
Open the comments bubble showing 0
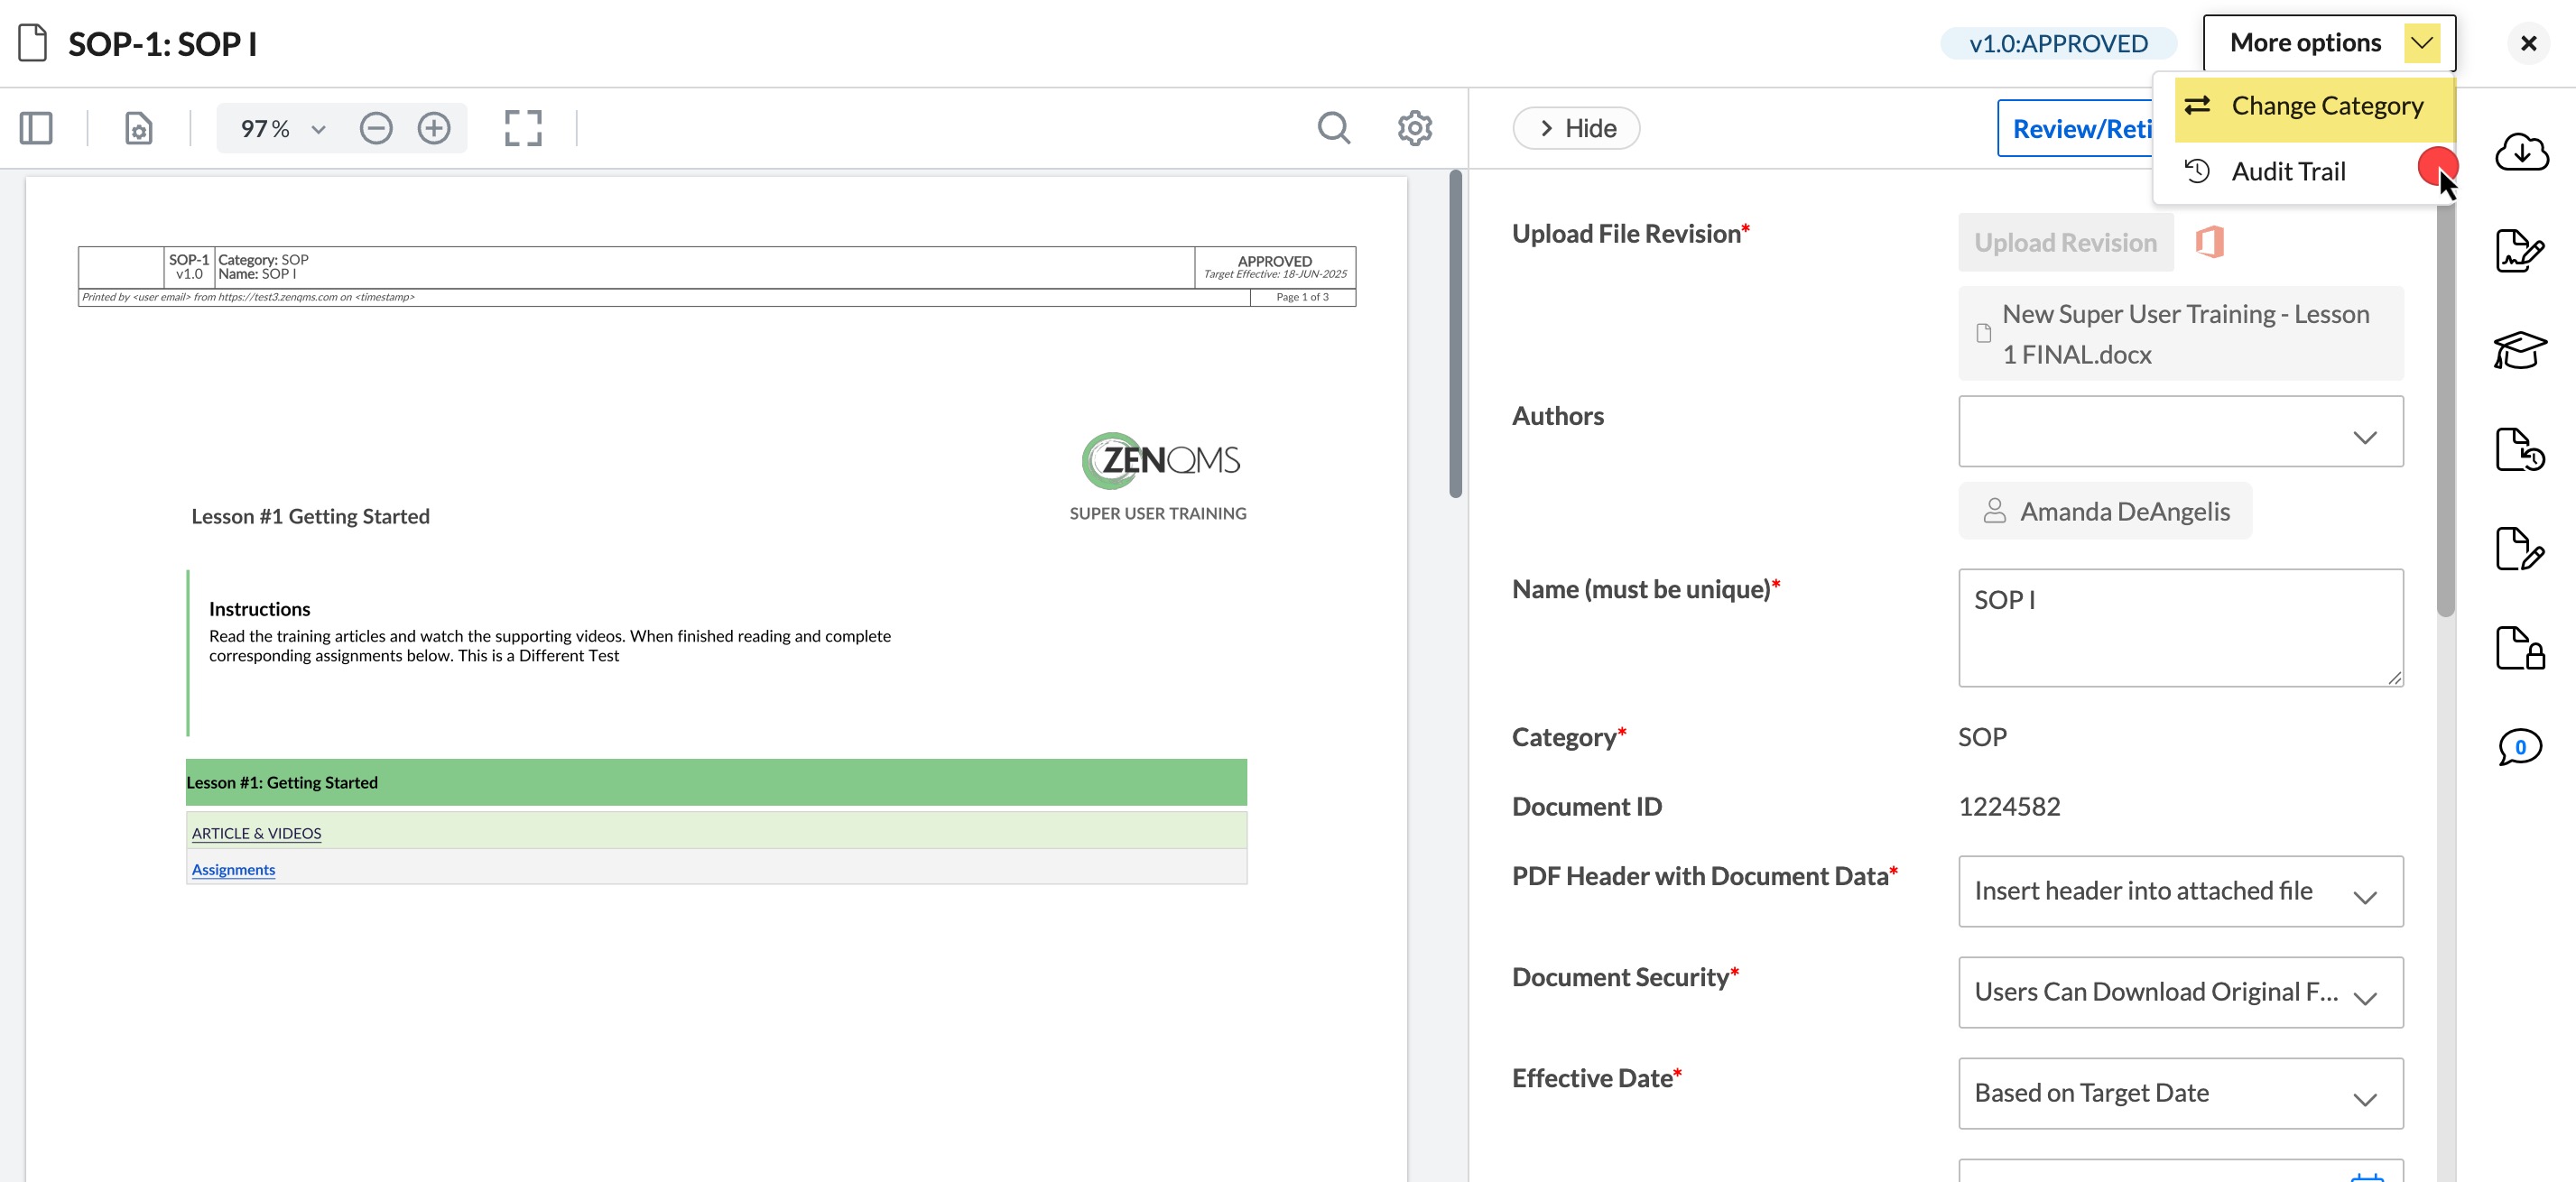click(2520, 746)
